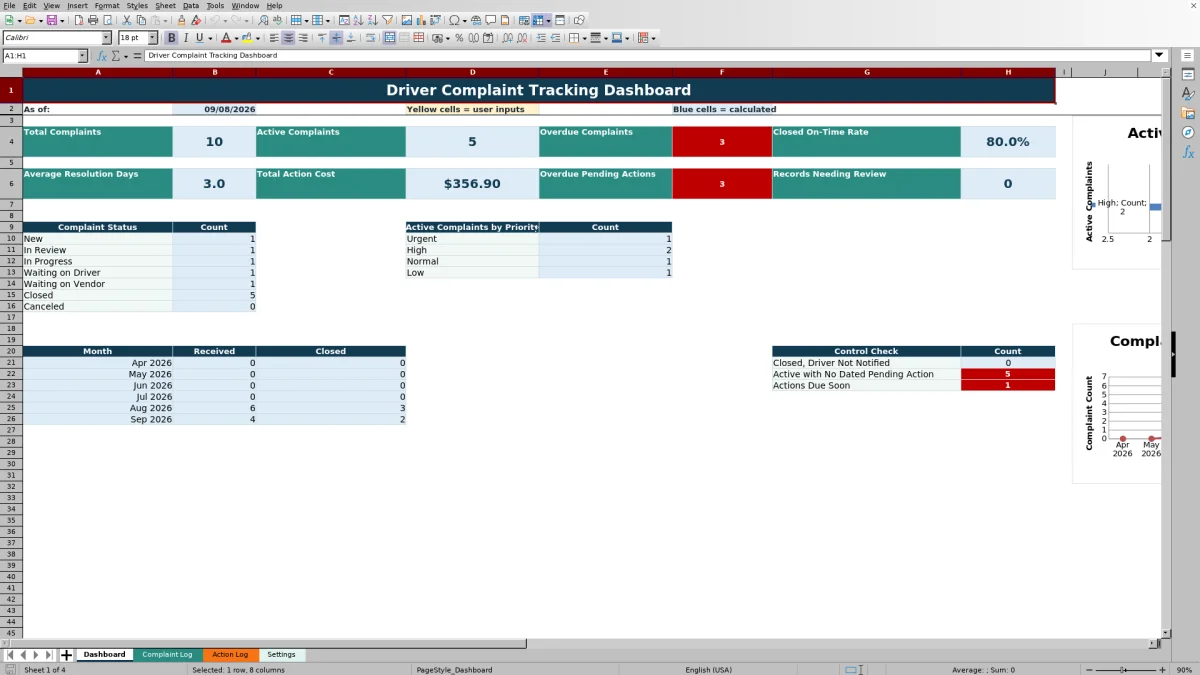Click the Export as PDF icon
Viewport: 1200px width, 675px height.
pyautogui.click(x=78, y=20)
